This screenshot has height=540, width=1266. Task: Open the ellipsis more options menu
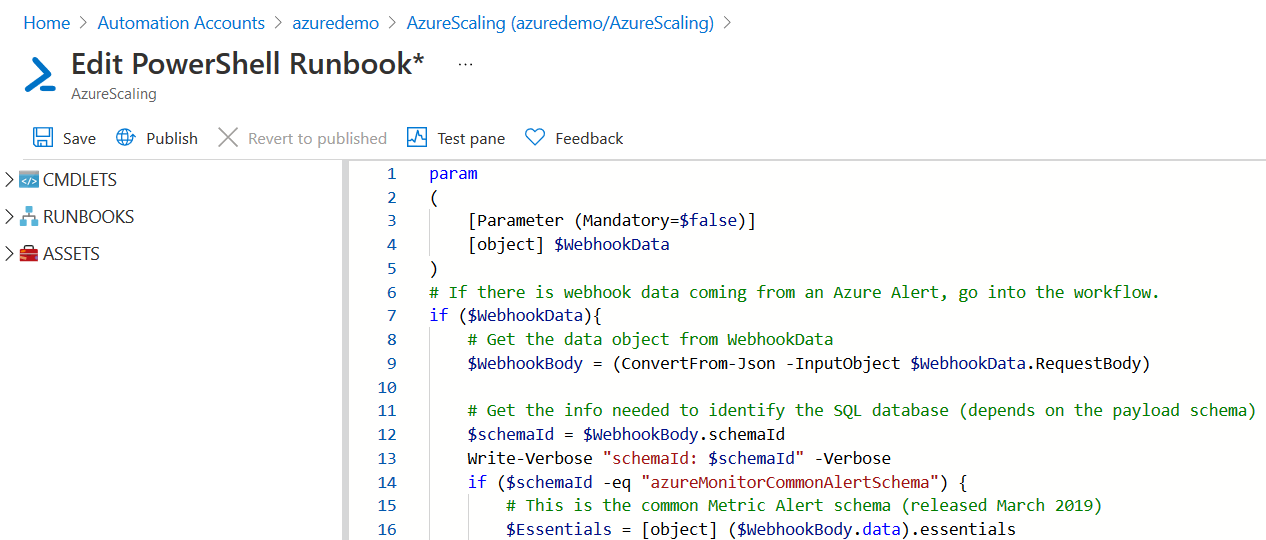(x=465, y=64)
